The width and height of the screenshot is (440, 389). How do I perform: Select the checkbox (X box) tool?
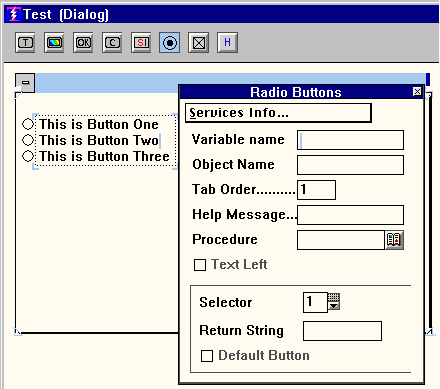click(x=199, y=43)
